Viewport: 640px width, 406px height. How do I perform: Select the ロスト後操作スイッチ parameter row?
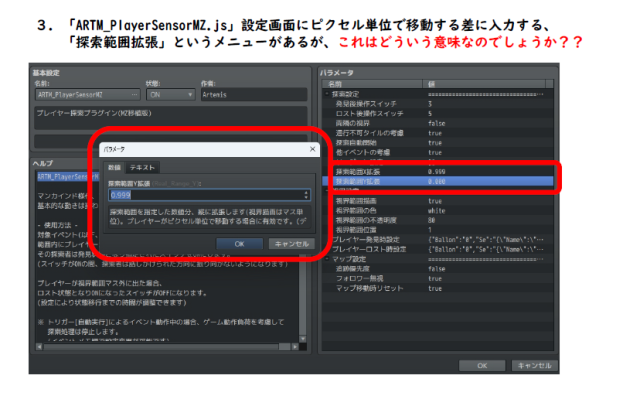(x=438, y=113)
